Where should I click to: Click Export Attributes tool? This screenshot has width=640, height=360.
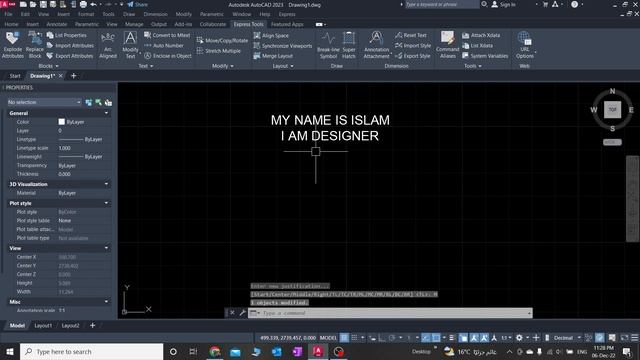pos(70,56)
